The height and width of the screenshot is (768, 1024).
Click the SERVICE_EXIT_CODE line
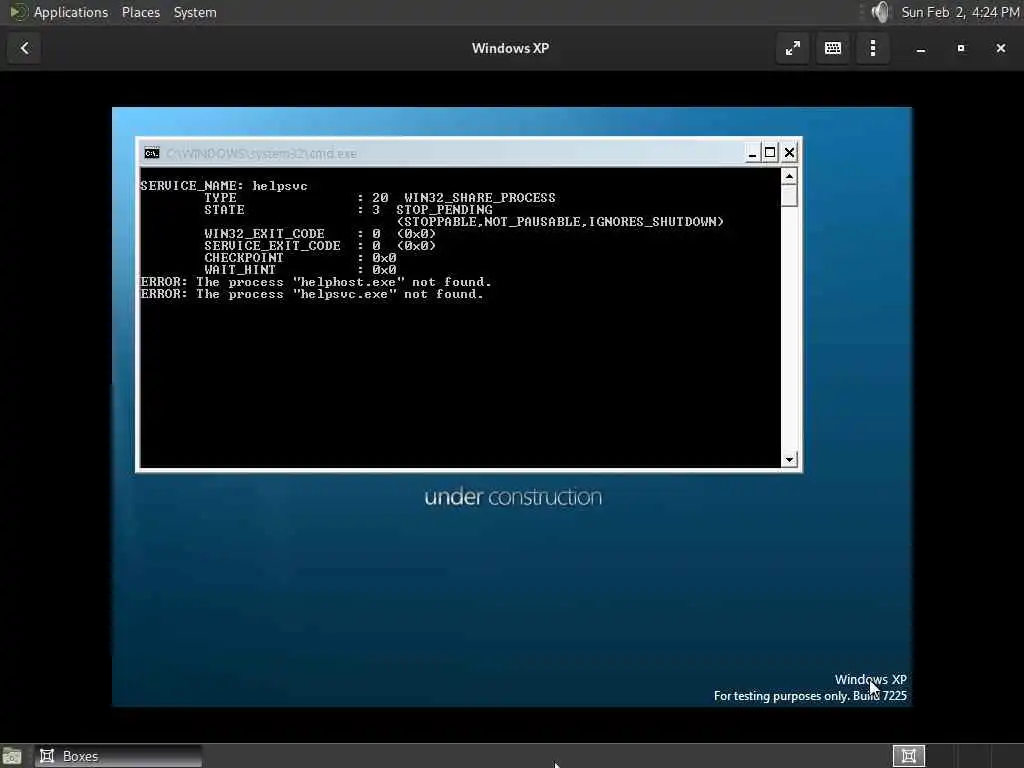click(x=319, y=246)
